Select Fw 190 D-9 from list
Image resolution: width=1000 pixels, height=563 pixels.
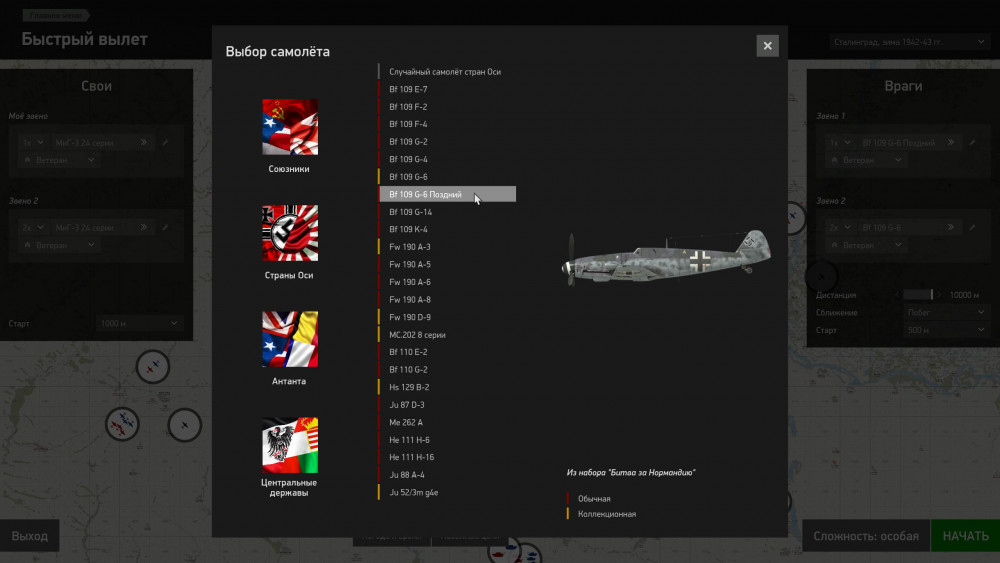447,317
